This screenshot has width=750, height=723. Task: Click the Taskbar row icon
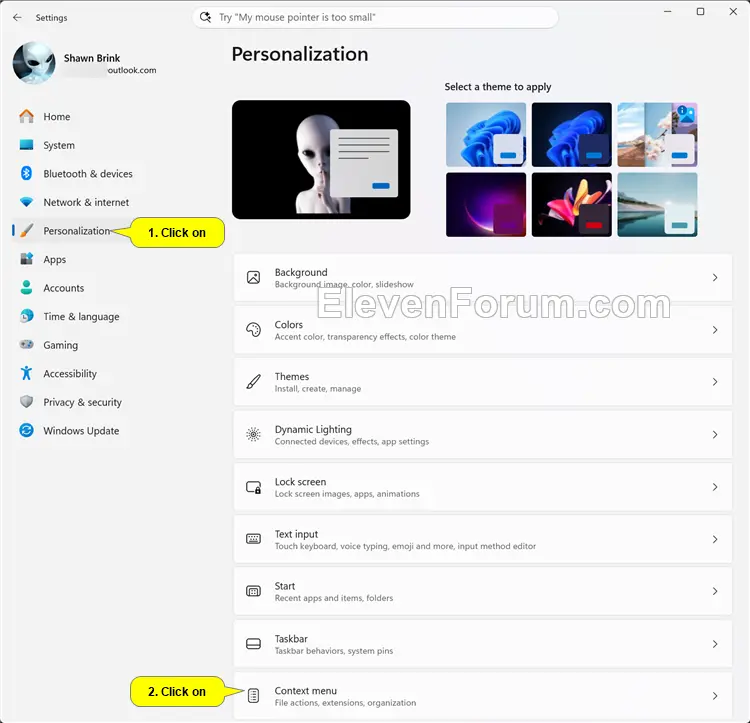pyautogui.click(x=254, y=644)
